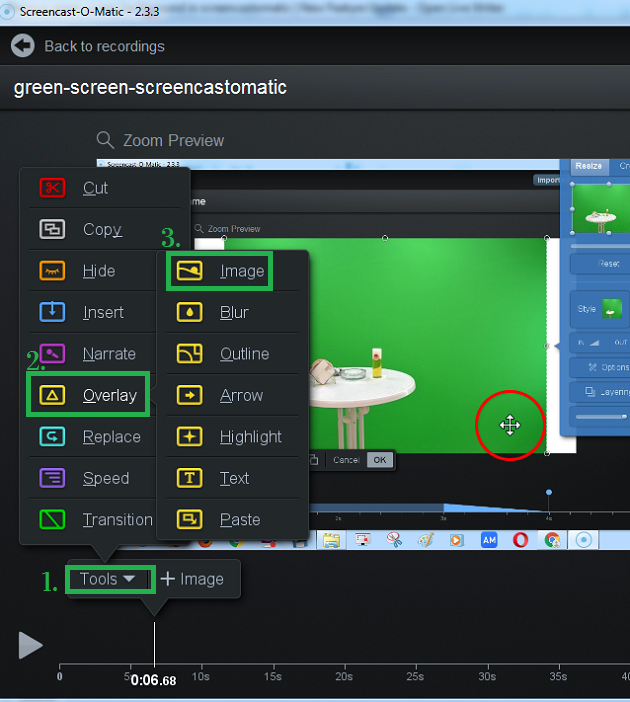Click the Arrow overlay icon
Image resolution: width=630 pixels, height=702 pixels.
(189, 395)
